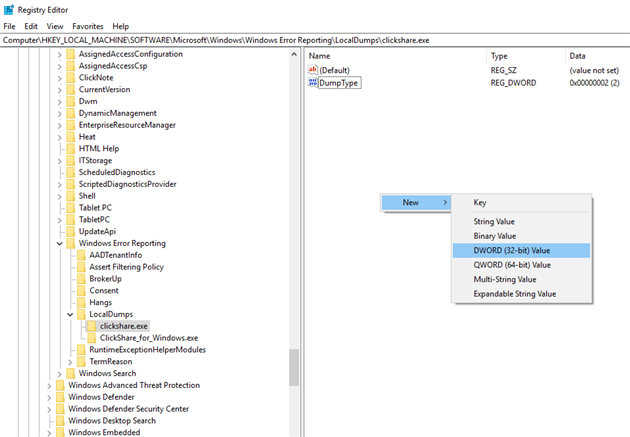
Task: Choose Multi-String Value from submenu
Action: 521,279
